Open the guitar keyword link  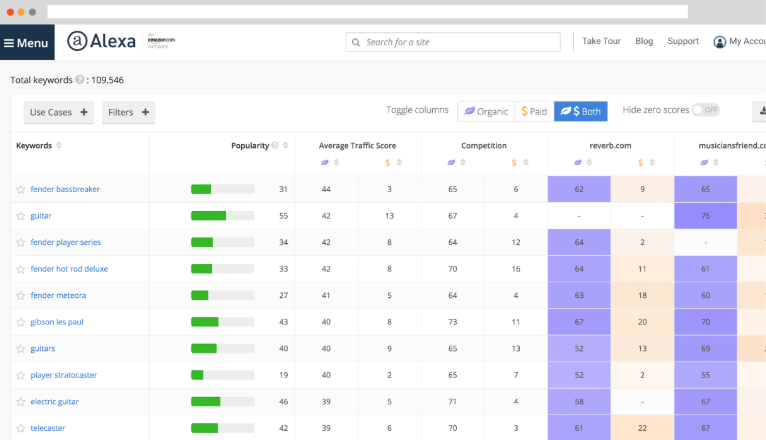[41, 216]
